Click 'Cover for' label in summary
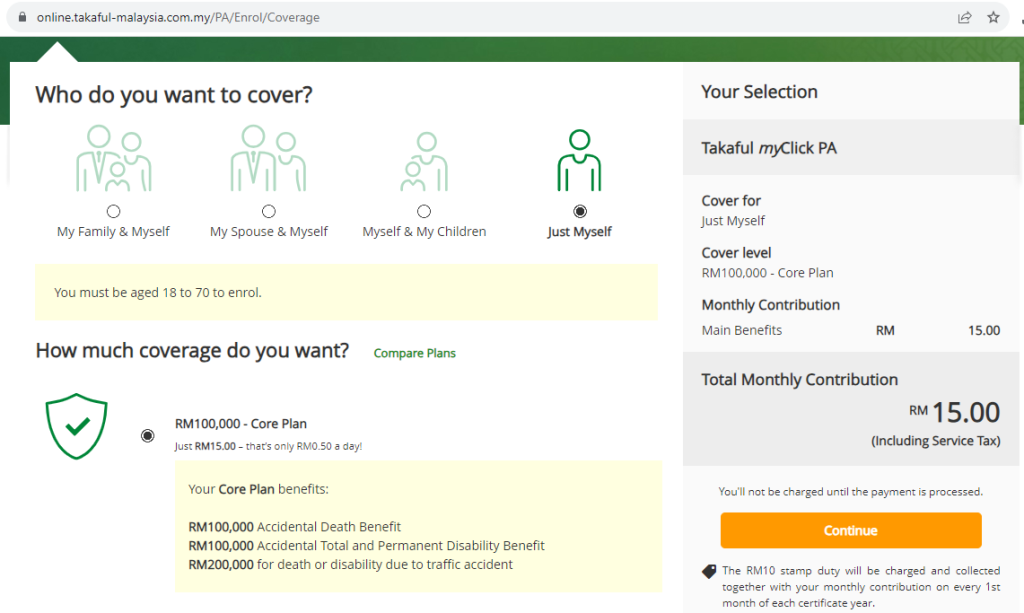This screenshot has width=1024, height=613. [731, 201]
